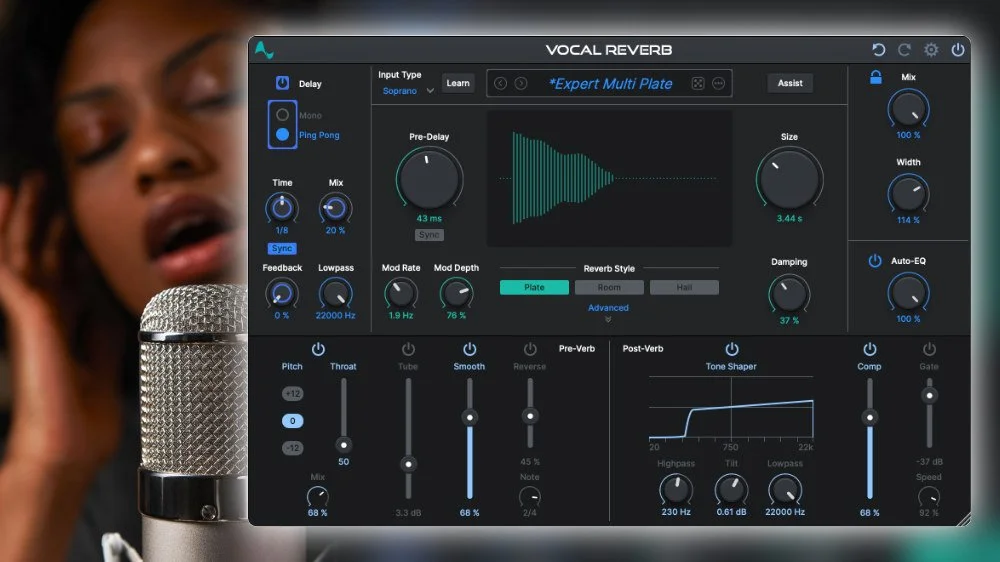Viewport: 1000px width, 562px height.
Task: Open the Expert Multi Plate preset name
Action: tap(610, 84)
